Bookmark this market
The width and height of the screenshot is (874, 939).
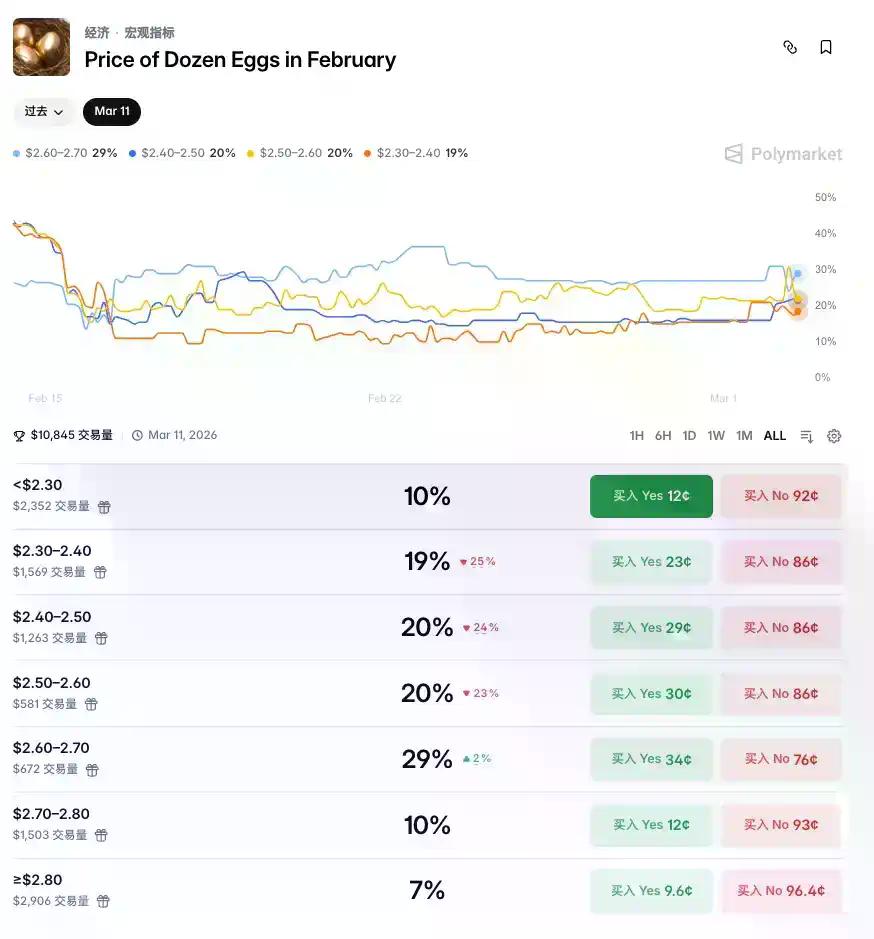tap(826, 47)
